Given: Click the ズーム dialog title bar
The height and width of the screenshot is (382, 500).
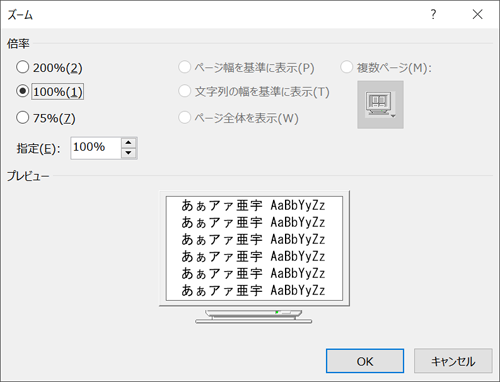Looking at the screenshot, I should [x=213, y=14].
